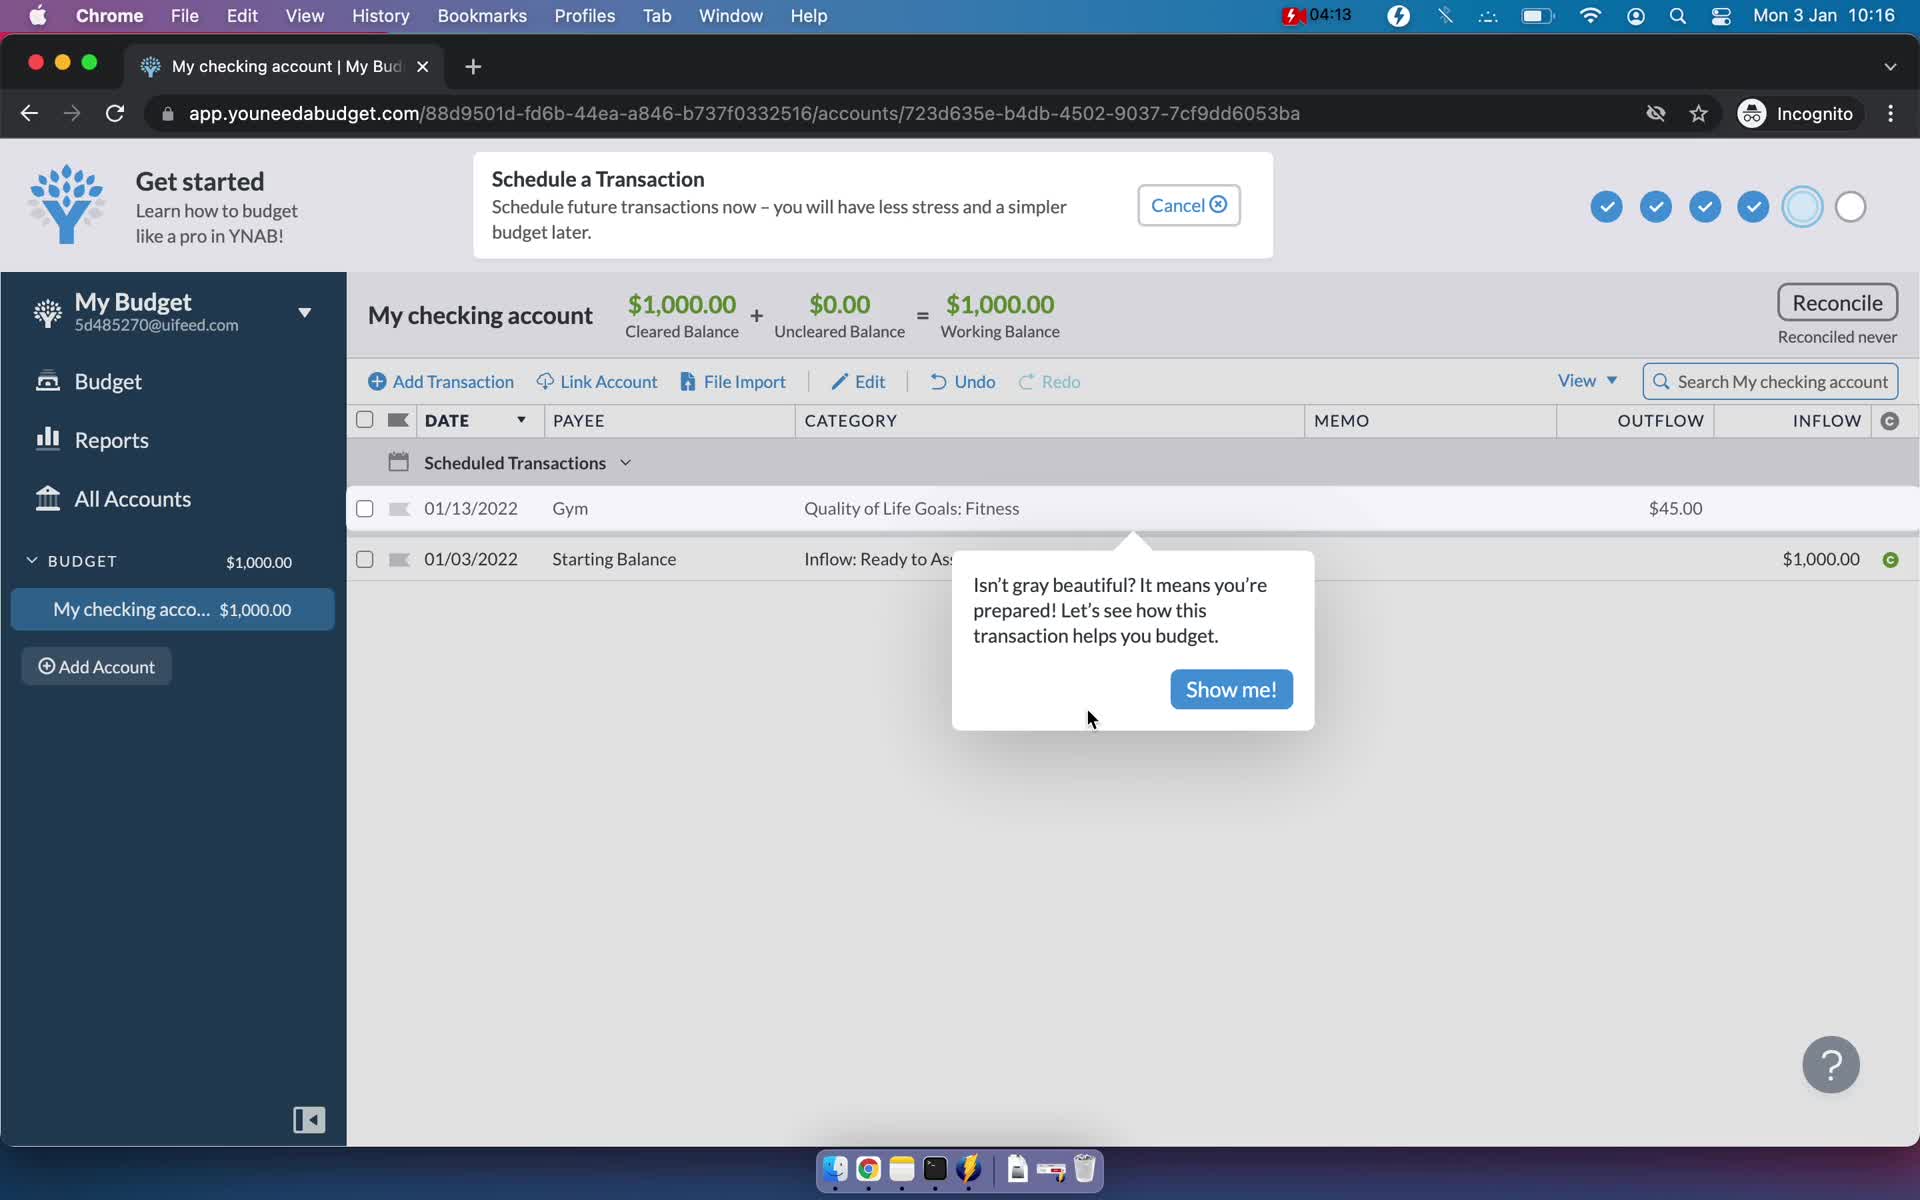Toggle the select-all transactions checkbox
The image size is (1920, 1200).
click(x=364, y=419)
